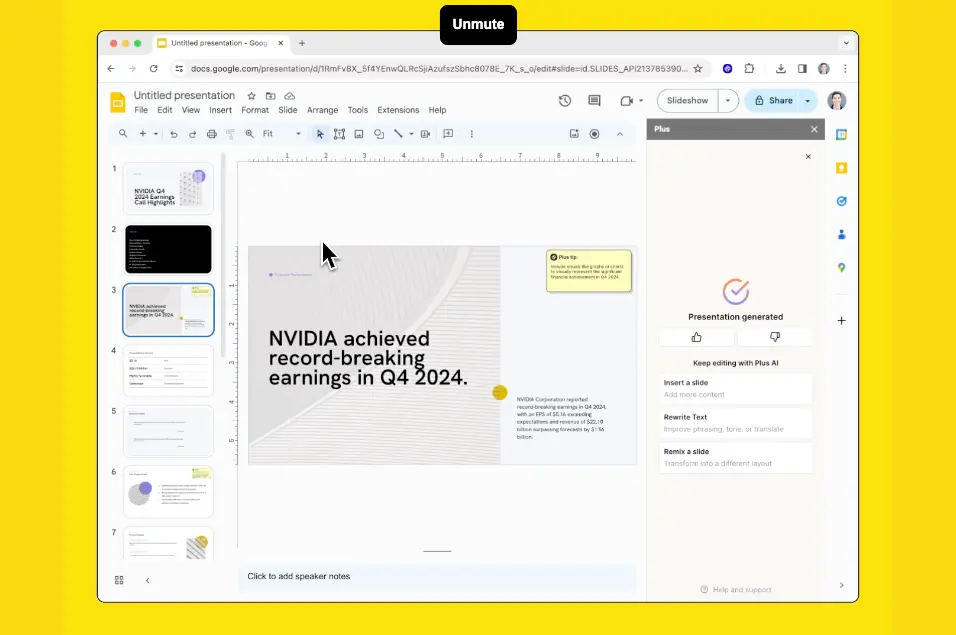Give thumbs down on generated presentation
Image resolution: width=956 pixels, height=635 pixels.
point(775,337)
